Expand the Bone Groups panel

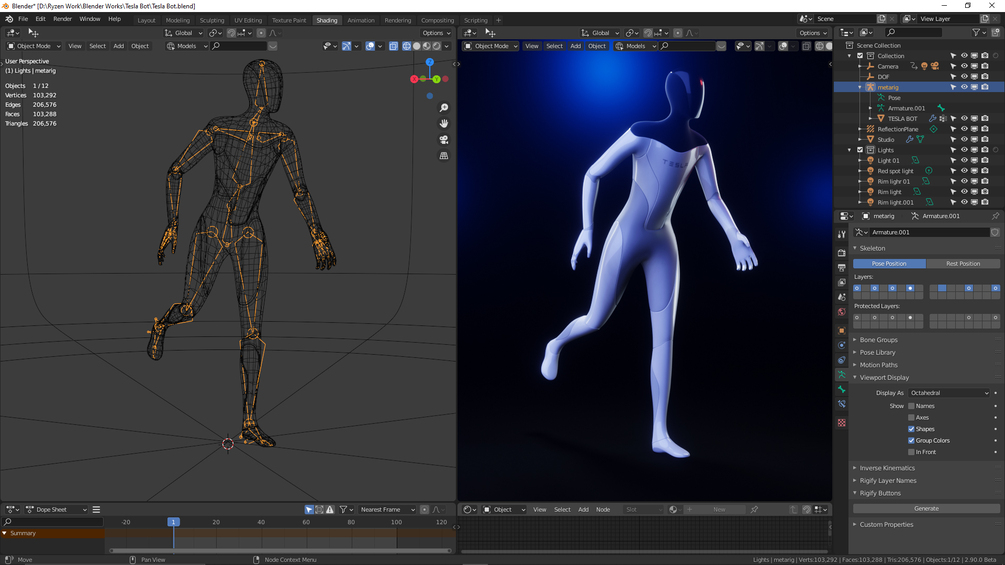point(878,340)
